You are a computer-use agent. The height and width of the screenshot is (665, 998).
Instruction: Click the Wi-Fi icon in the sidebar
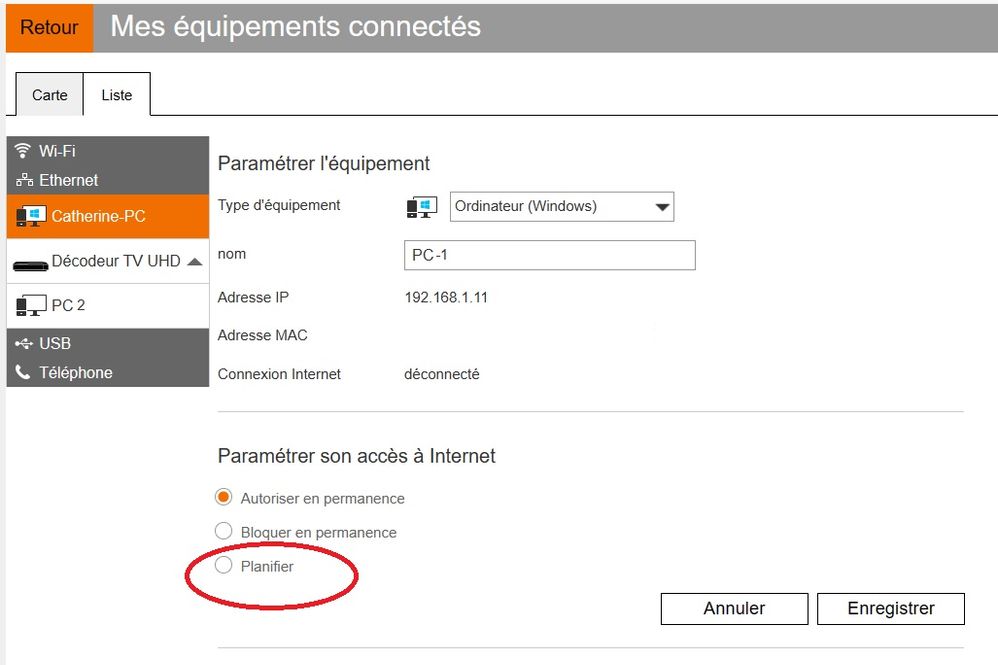click(22, 151)
